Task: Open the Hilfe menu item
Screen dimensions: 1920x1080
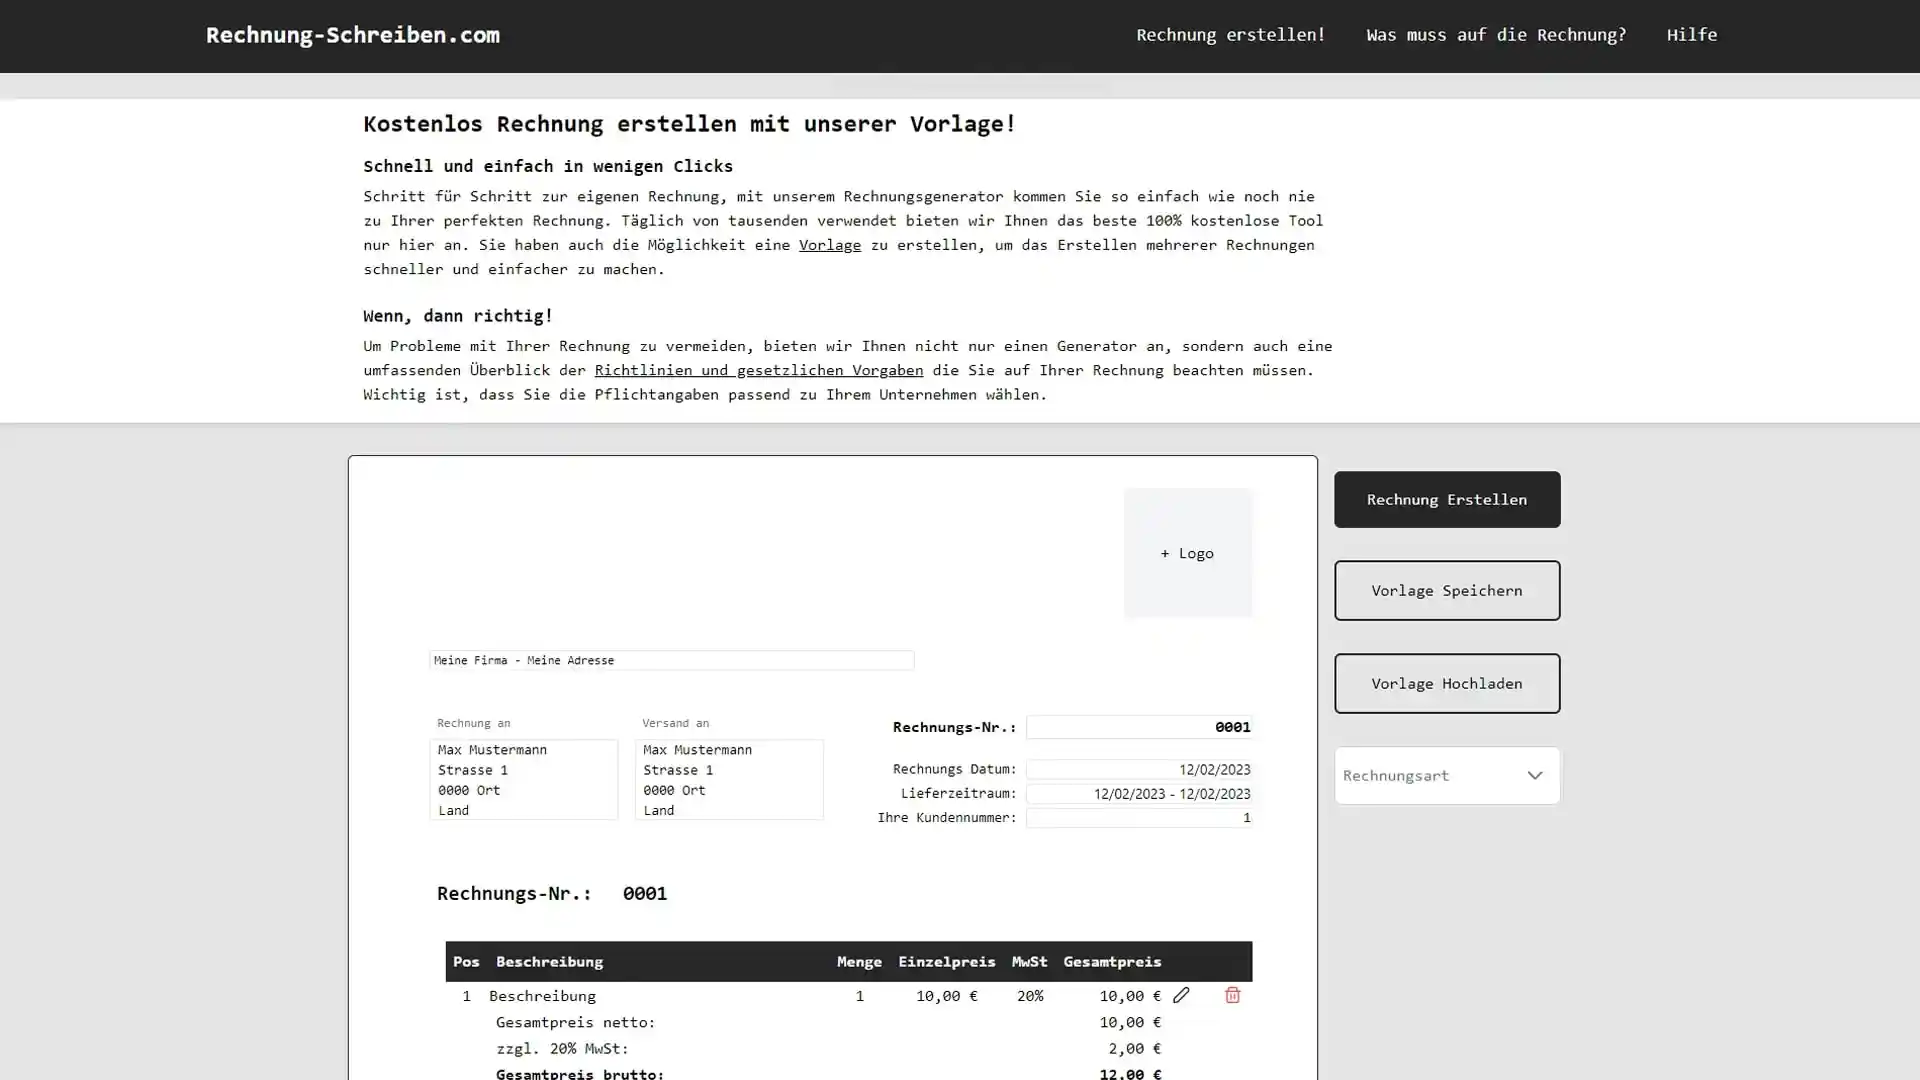Action: point(1691,35)
